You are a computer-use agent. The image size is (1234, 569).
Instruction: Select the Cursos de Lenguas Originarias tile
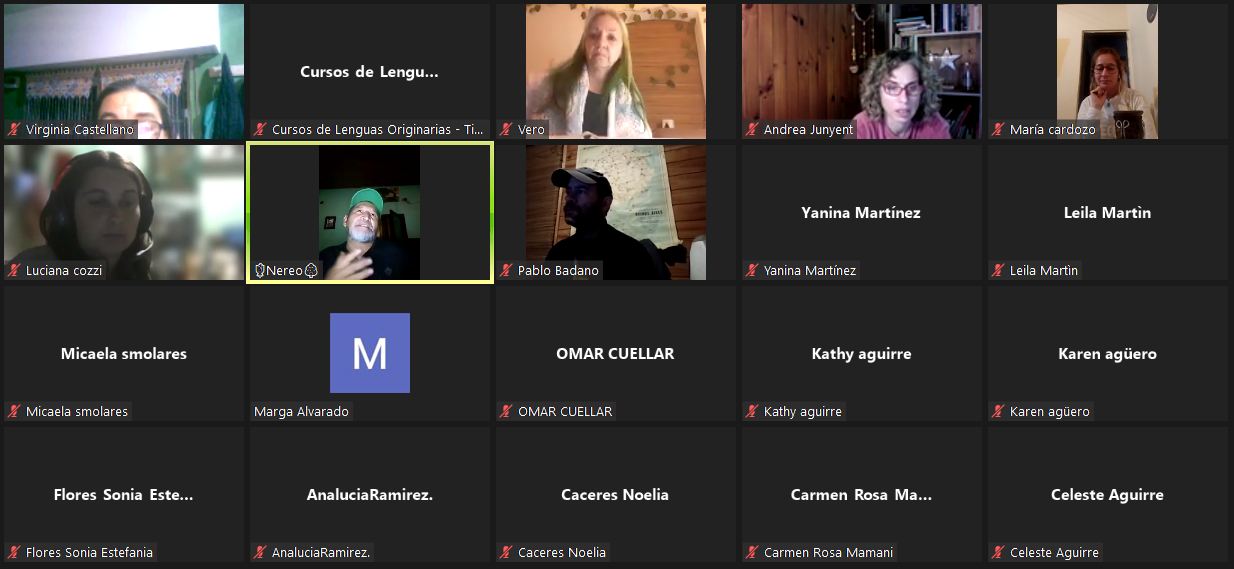(369, 72)
